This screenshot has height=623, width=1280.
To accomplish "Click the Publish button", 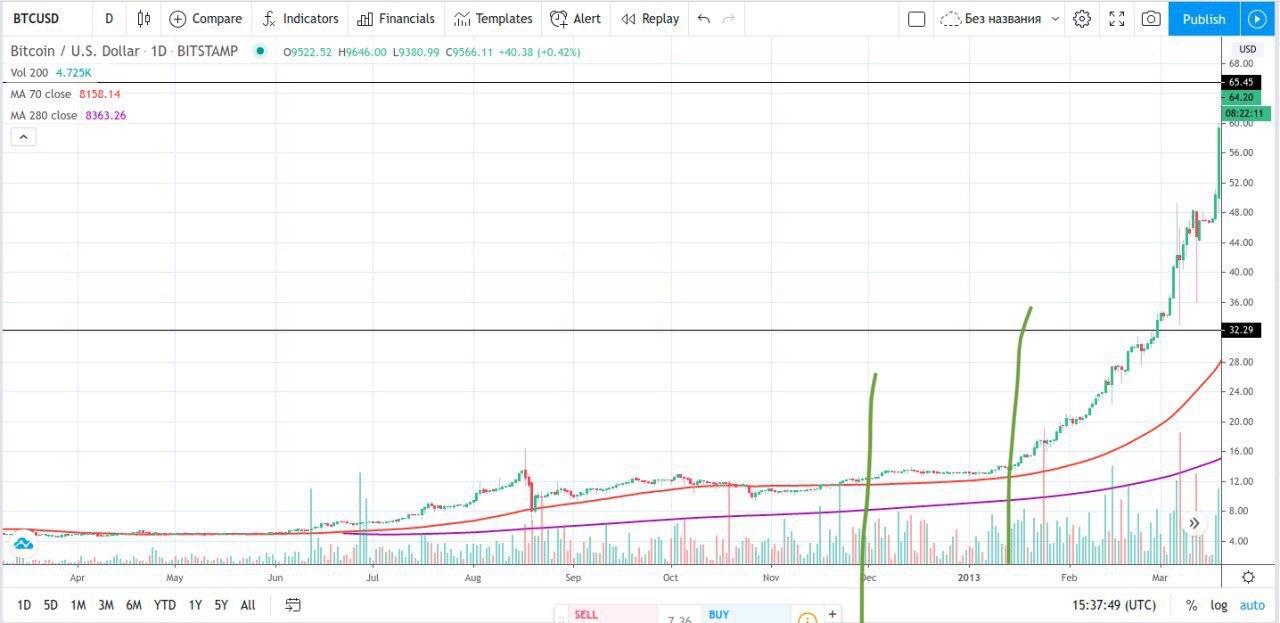I will tap(1204, 18).
